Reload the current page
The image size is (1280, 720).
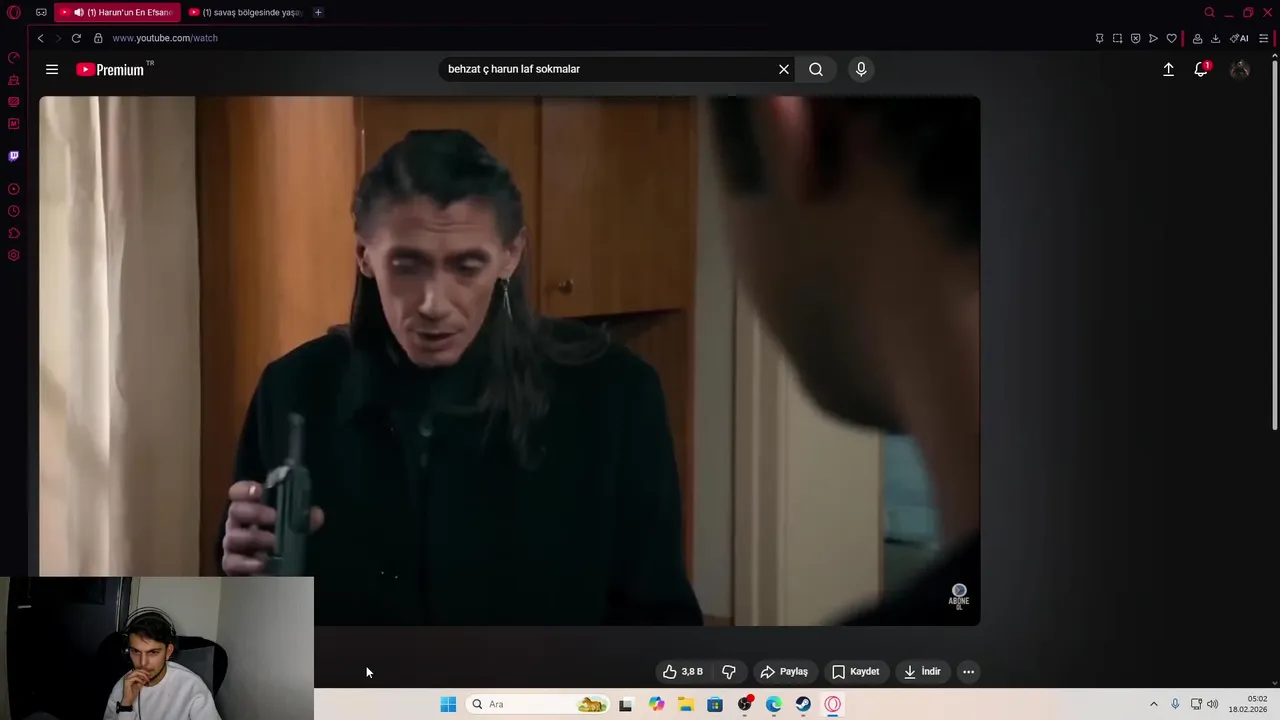coord(76,38)
